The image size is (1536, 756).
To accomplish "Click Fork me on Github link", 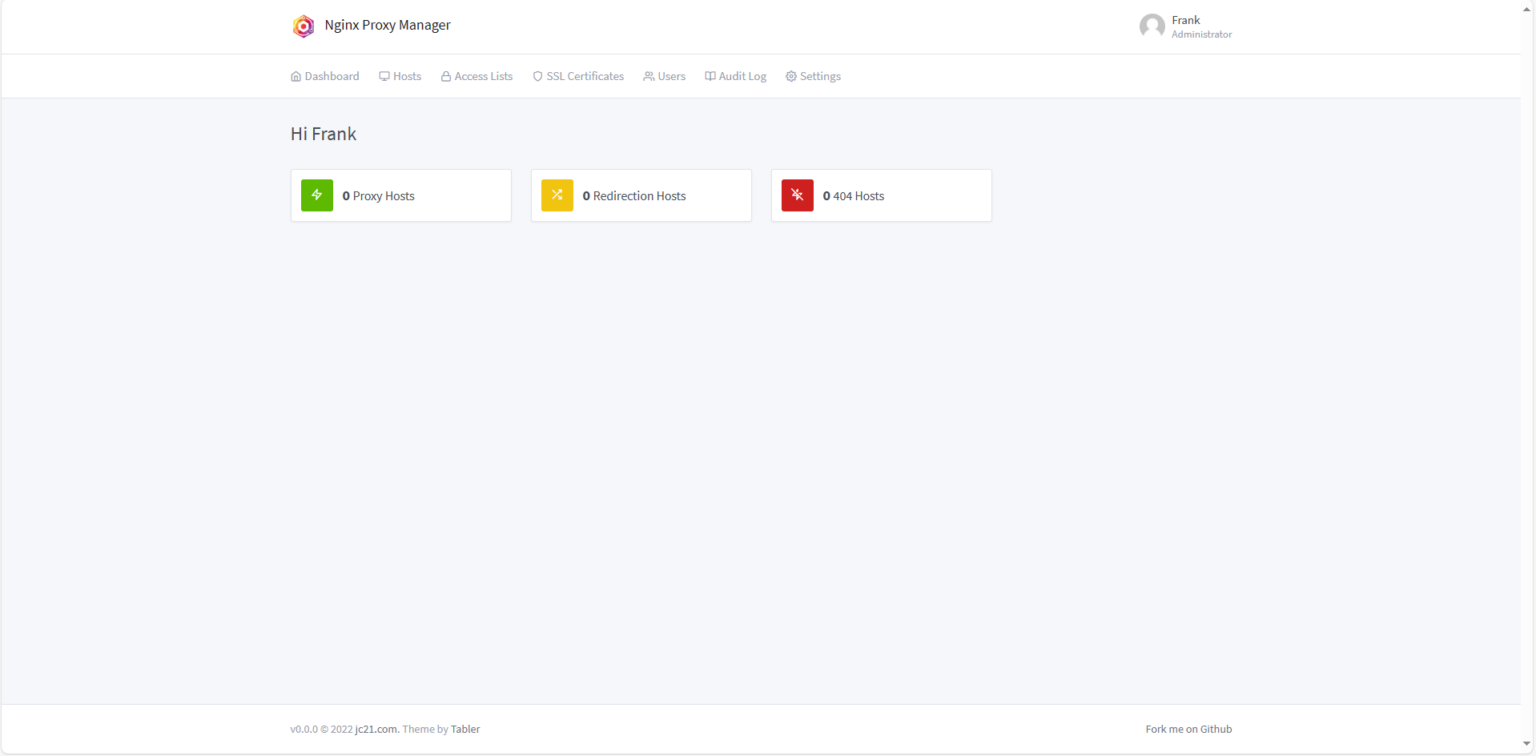I will (x=1188, y=729).
